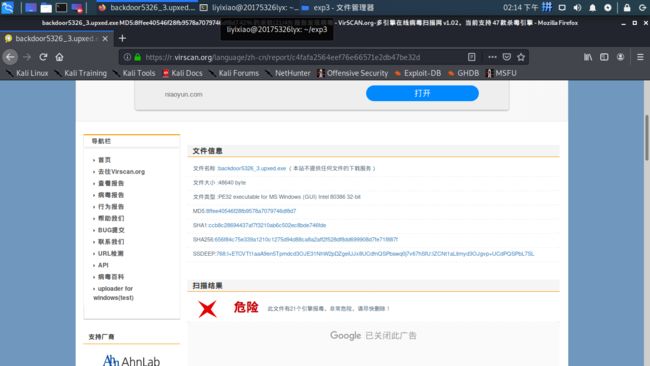Click the page's vertical scrollbar thumb
This screenshot has height=366, width=650.
[646, 137]
